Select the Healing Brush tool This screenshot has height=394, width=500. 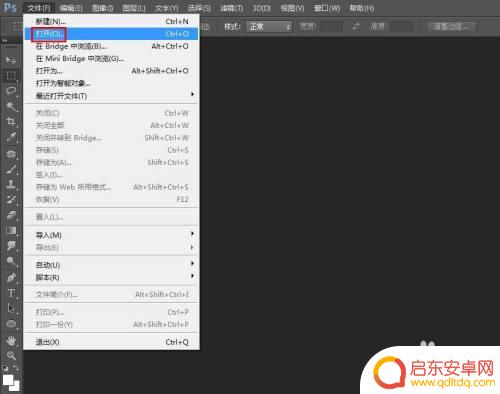click(x=11, y=154)
